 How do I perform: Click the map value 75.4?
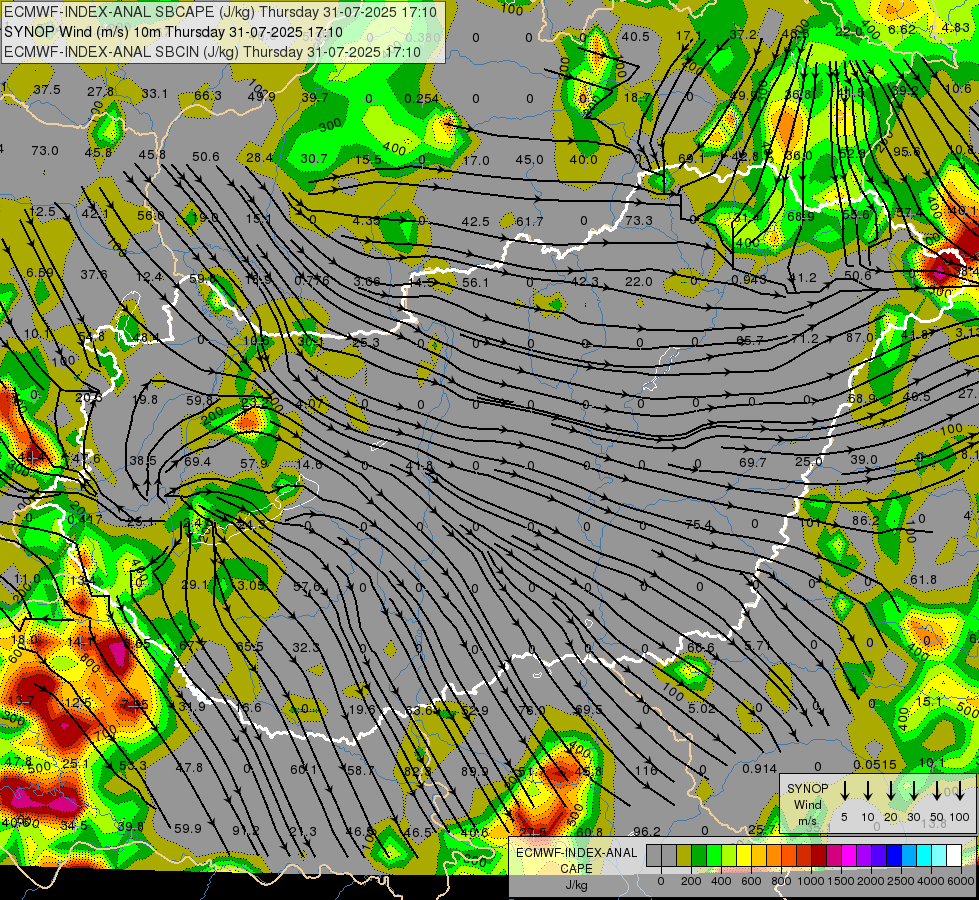click(698, 525)
